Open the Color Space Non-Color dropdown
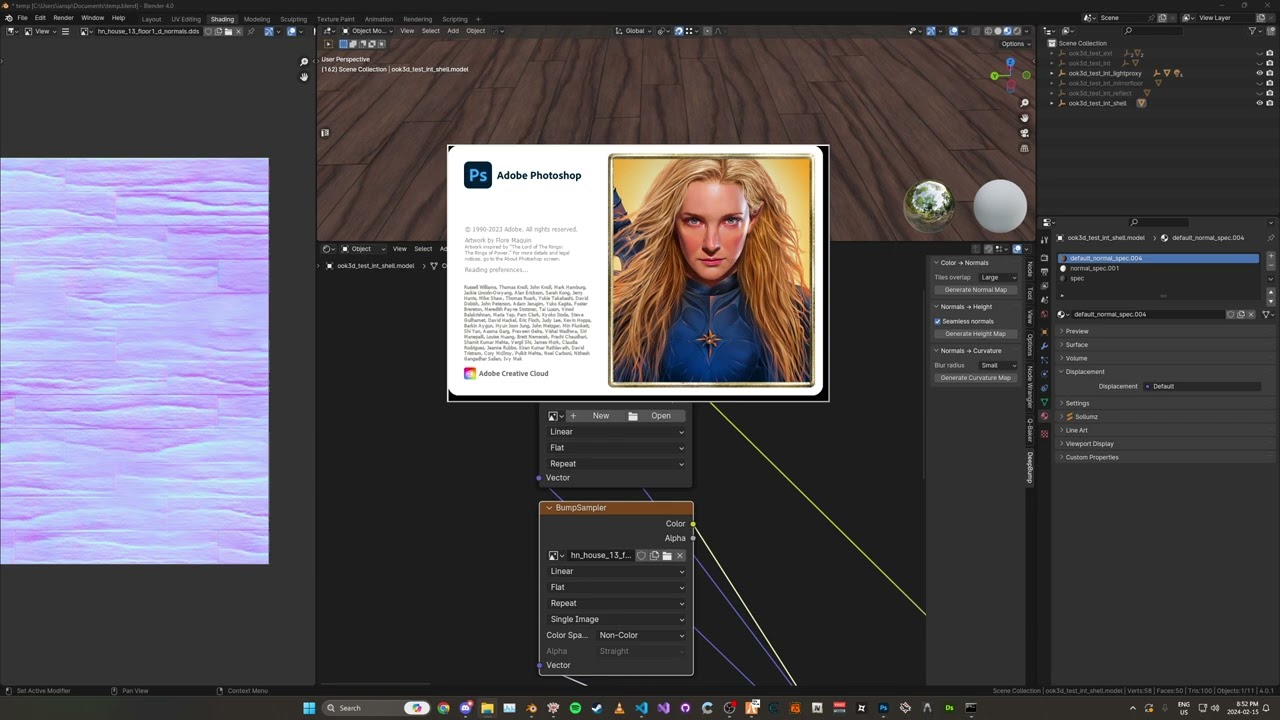Image resolution: width=1280 pixels, height=720 pixels. pyautogui.click(x=641, y=635)
